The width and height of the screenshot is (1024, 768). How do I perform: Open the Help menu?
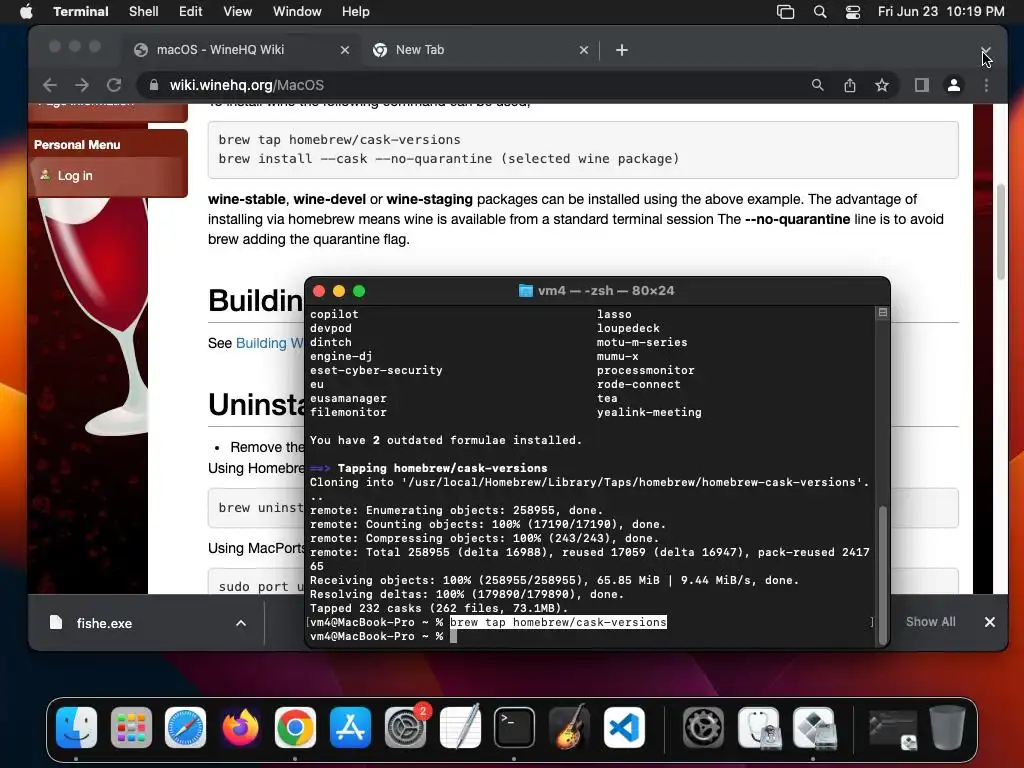[x=355, y=12]
